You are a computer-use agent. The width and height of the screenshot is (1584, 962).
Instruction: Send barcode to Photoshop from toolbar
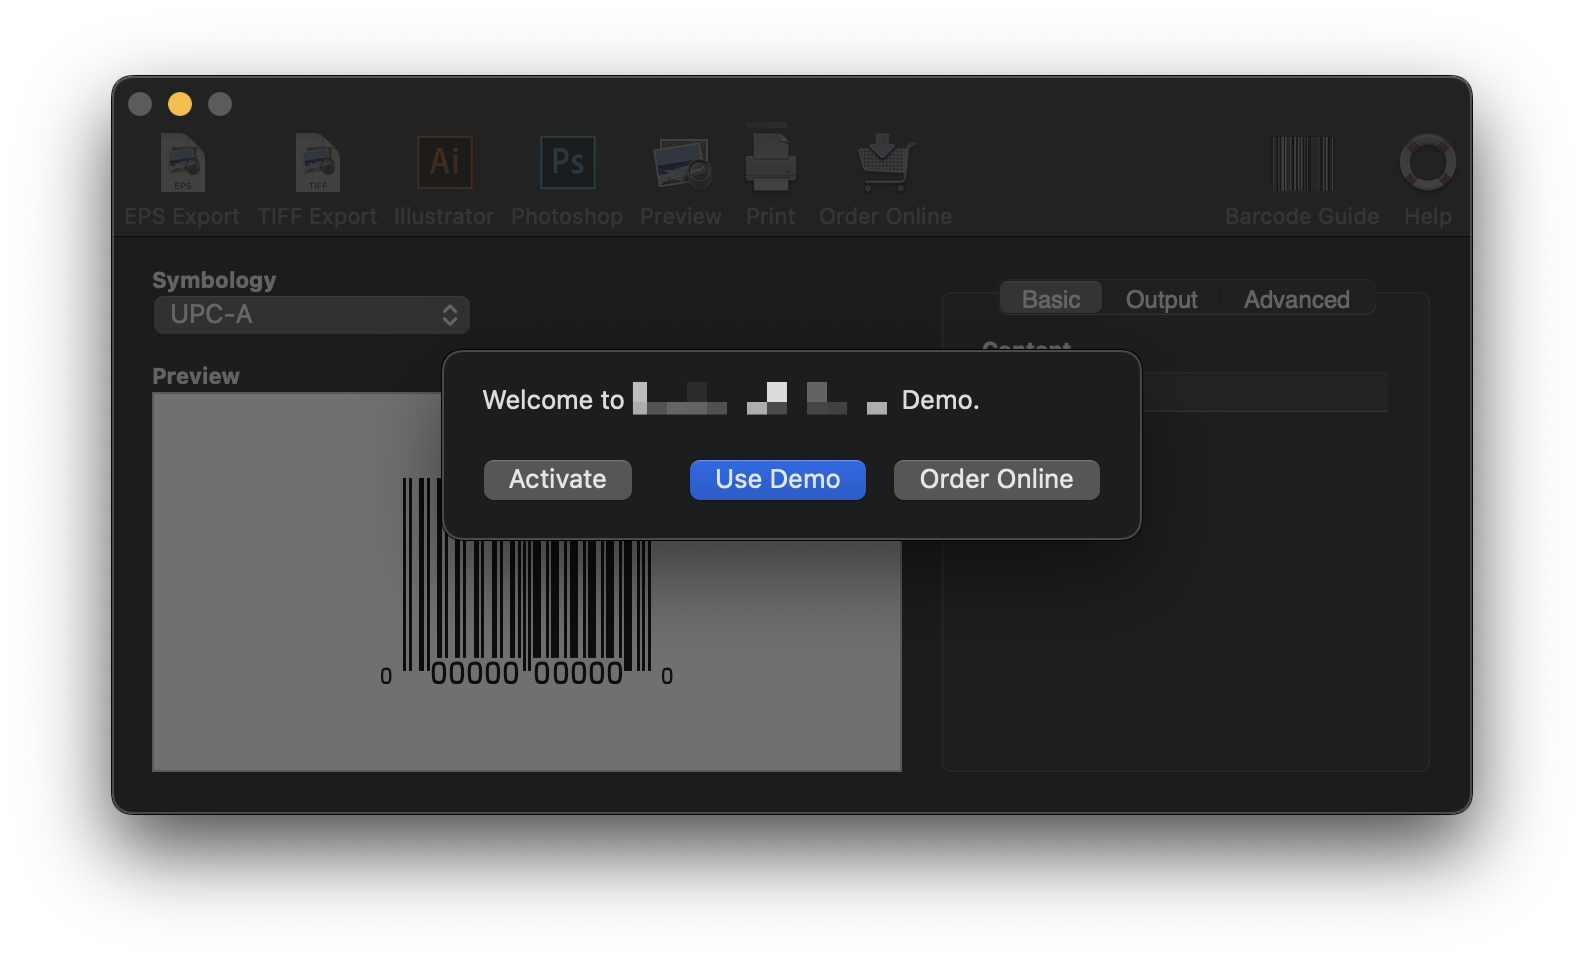click(x=567, y=163)
